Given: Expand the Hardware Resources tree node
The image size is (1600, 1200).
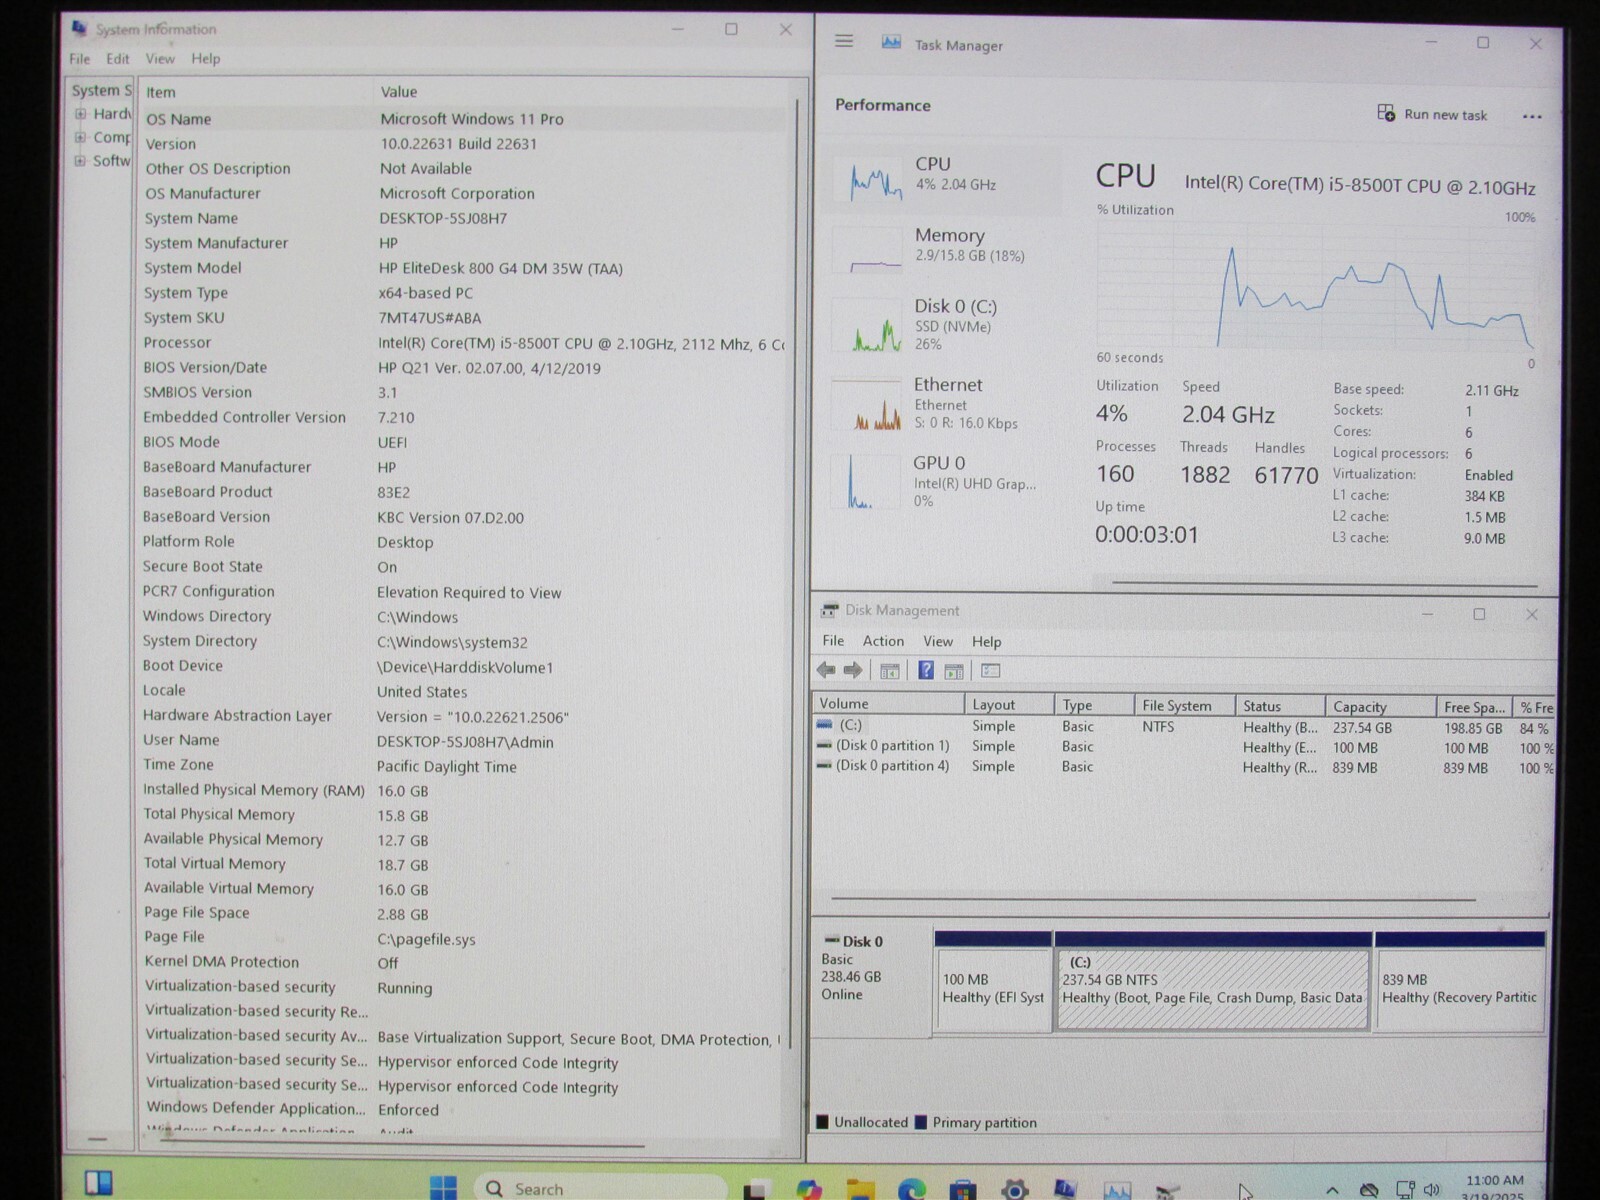Looking at the screenshot, I should tap(80, 114).
